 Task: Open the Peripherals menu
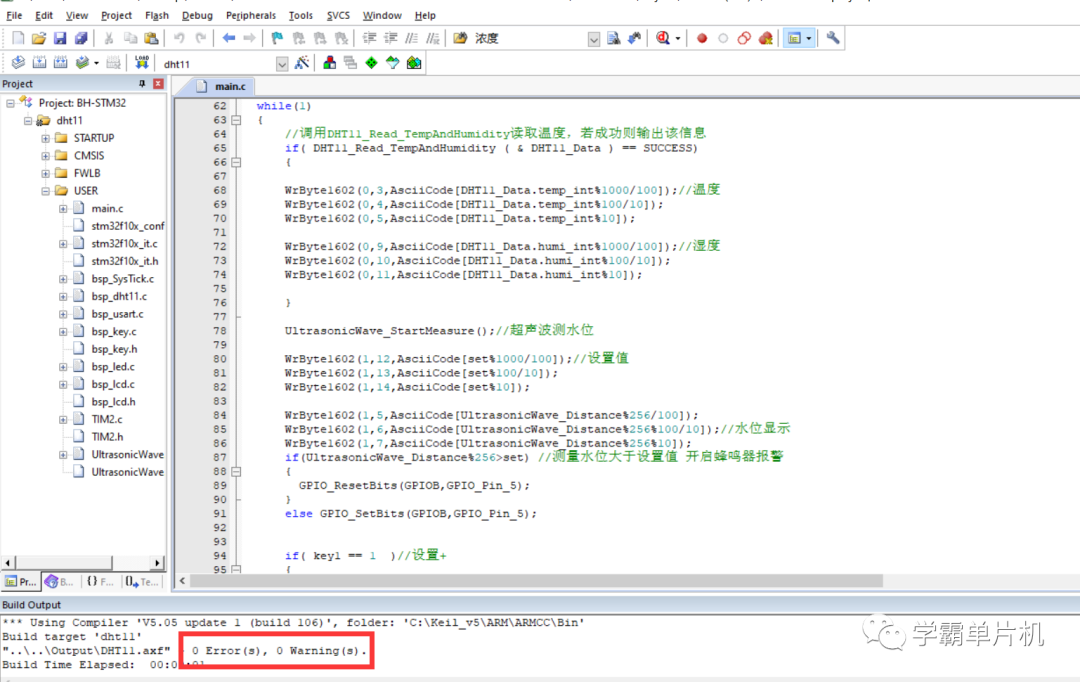(x=251, y=15)
